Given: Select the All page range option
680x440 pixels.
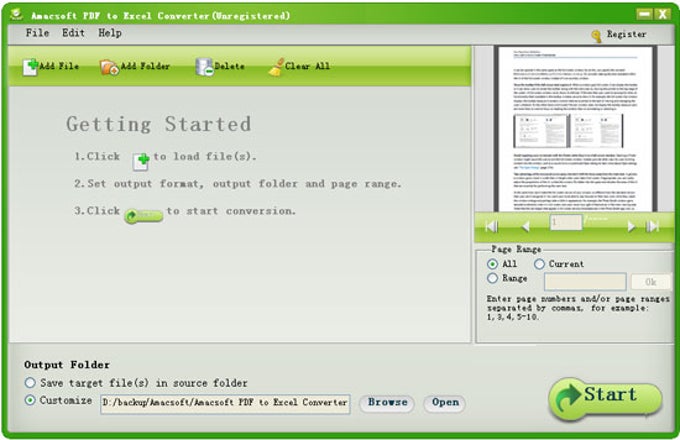Looking at the screenshot, I should click(x=492, y=264).
